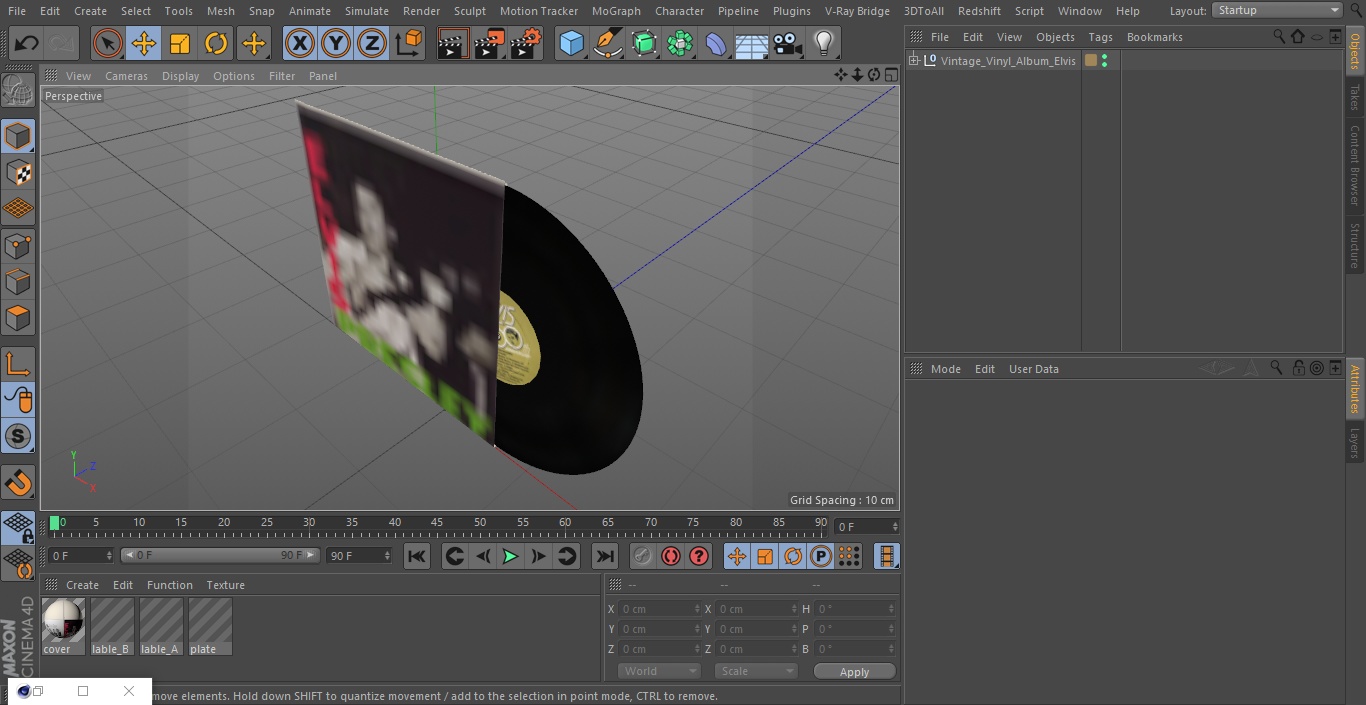The height and width of the screenshot is (705, 1366).
Task: Select the plate material thumbnail
Action: [x=210, y=627]
